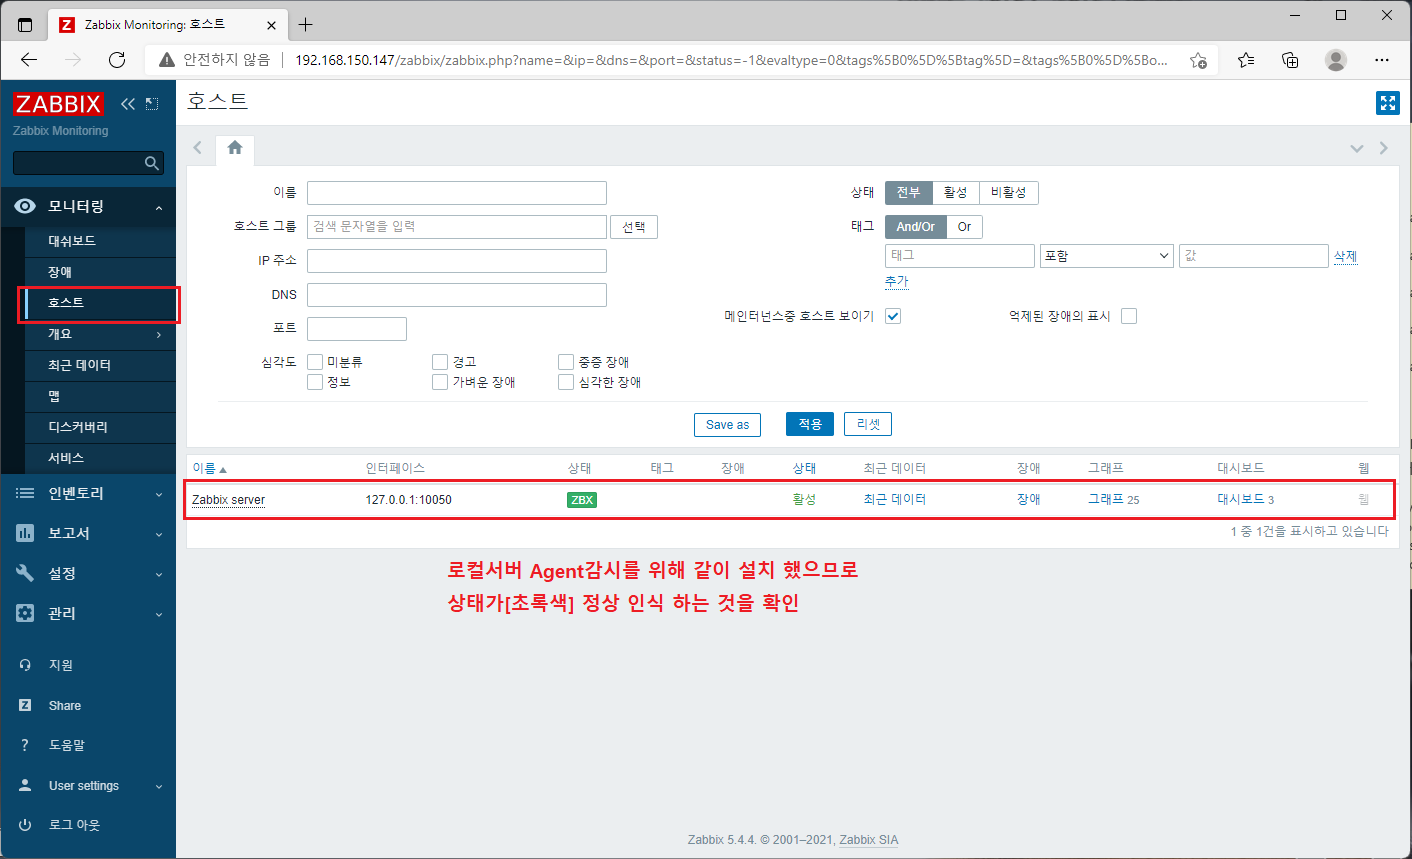
Task: Check the 경고 severity checkbox
Action: coord(440,362)
